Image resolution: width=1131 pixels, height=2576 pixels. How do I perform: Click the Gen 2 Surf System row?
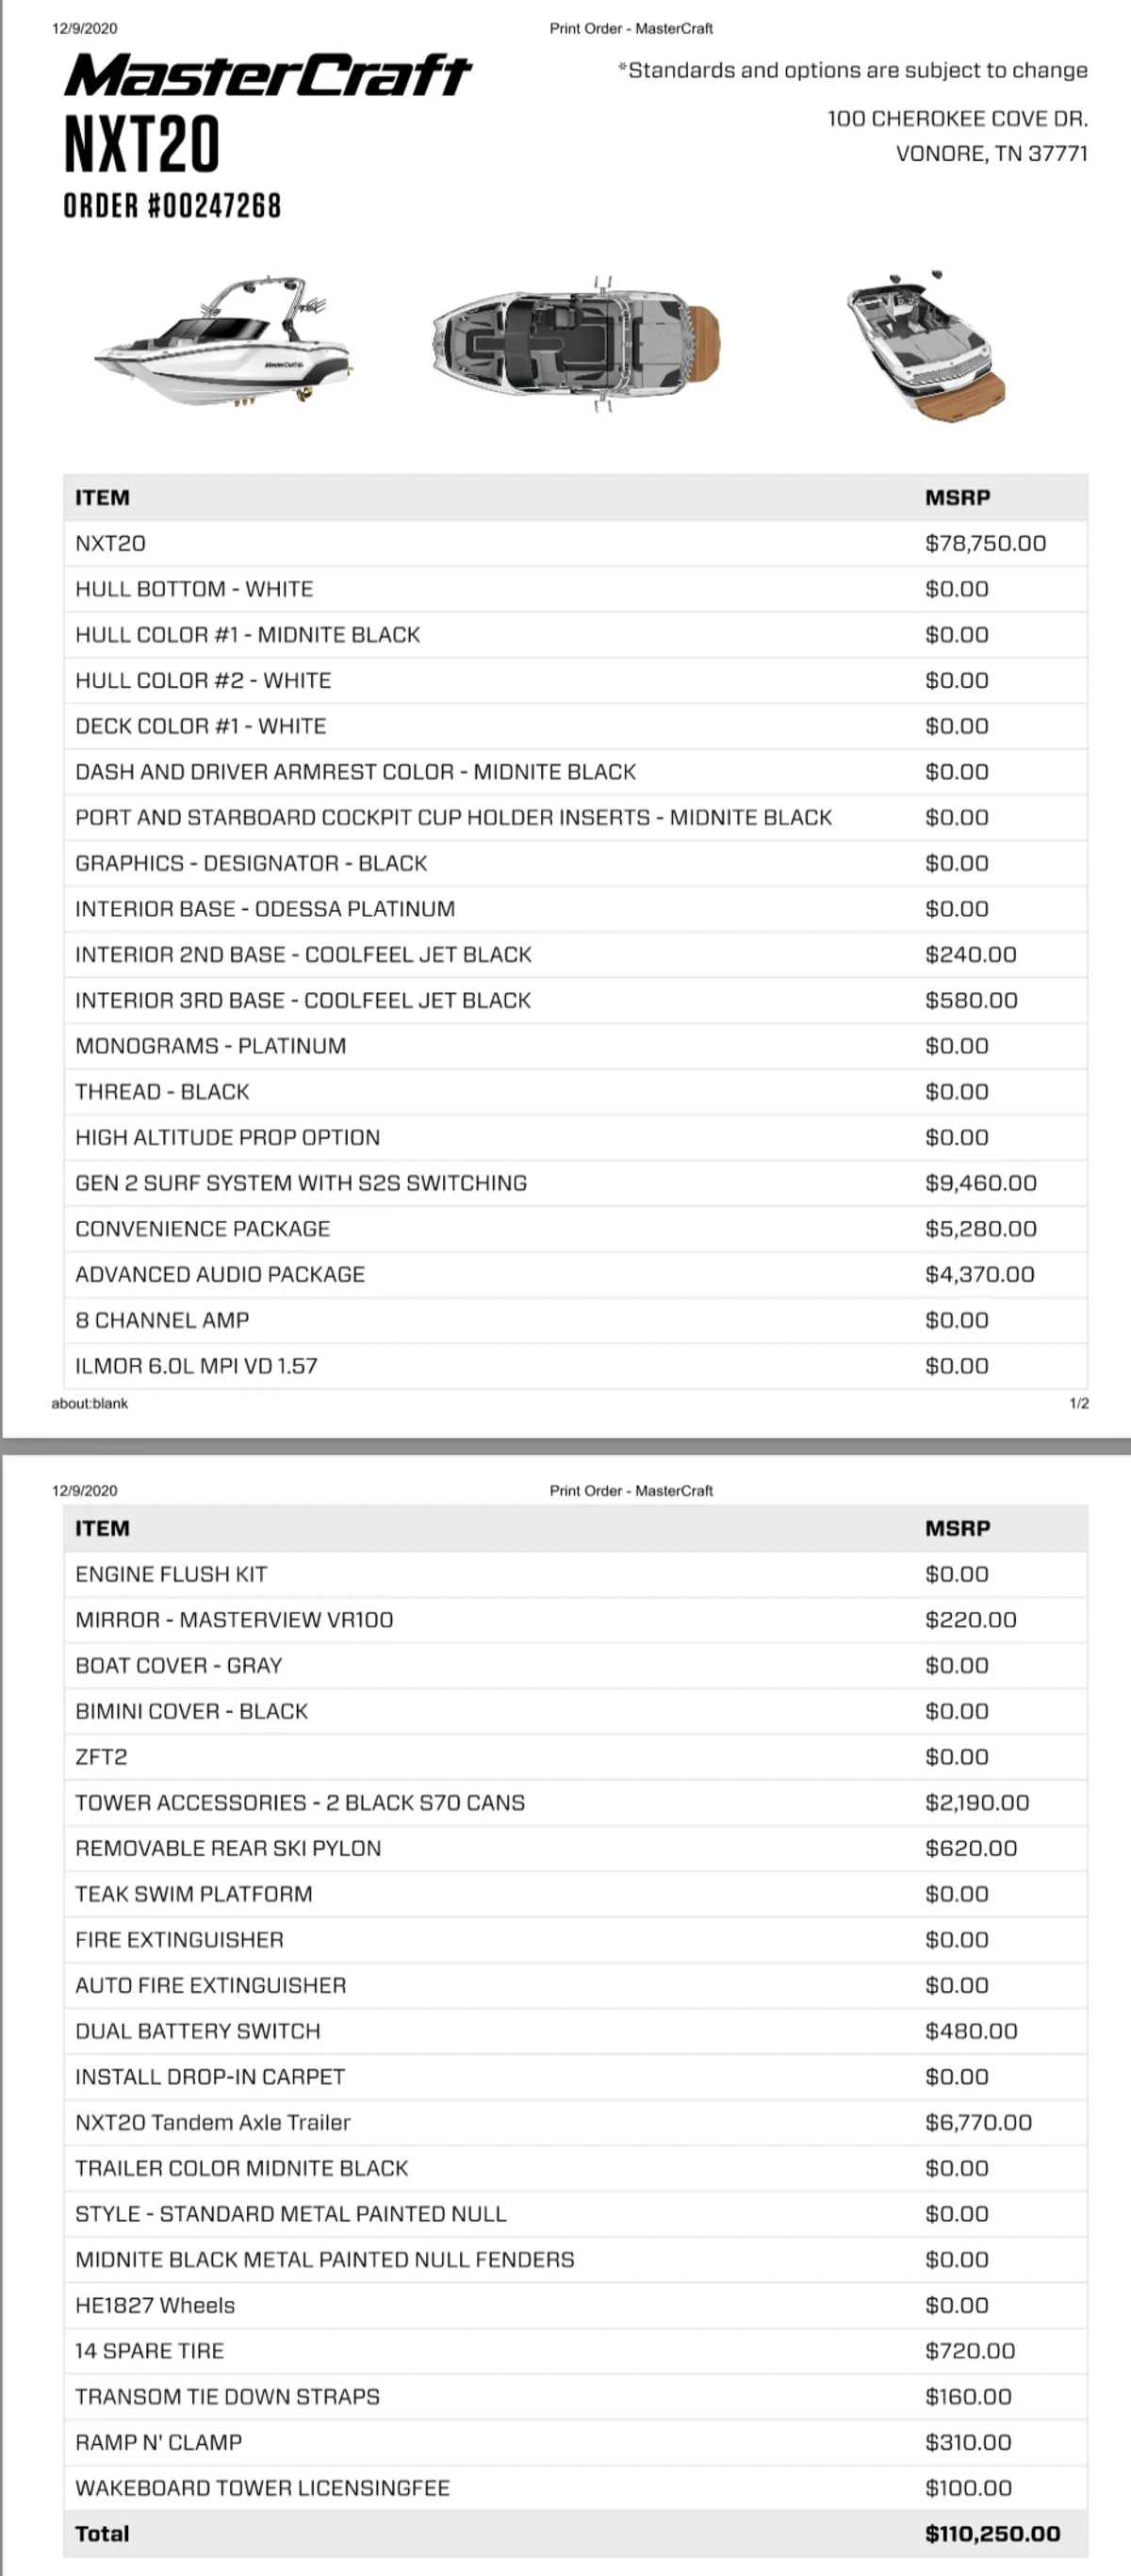click(x=301, y=1183)
